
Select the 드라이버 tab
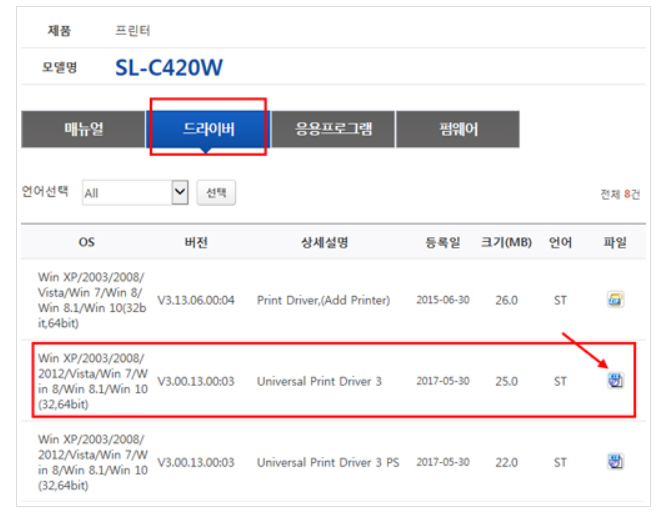point(208,129)
